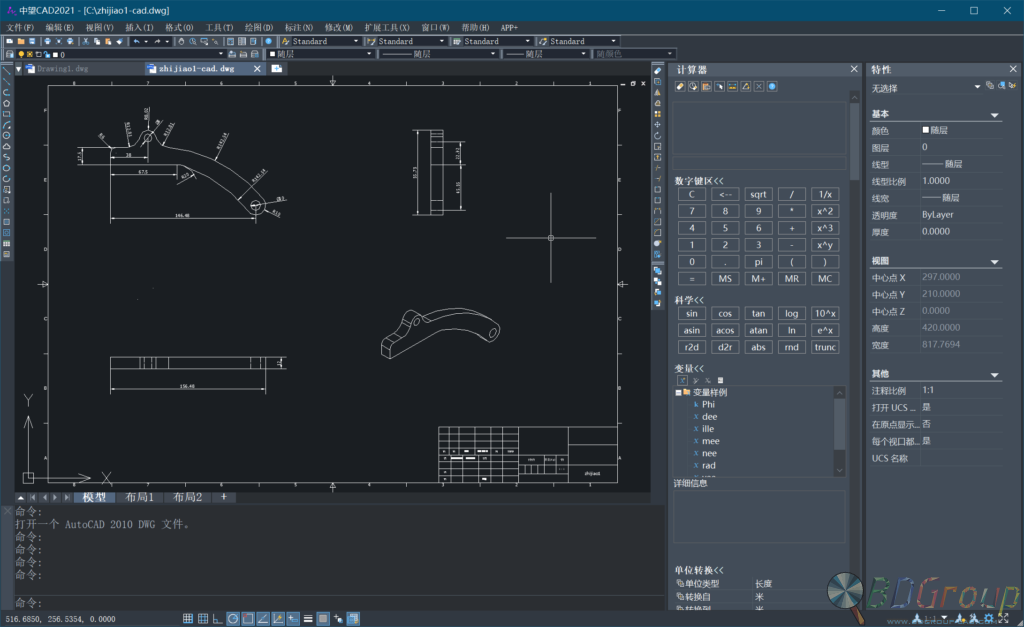Click the Redo arrow icon
Image resolution: width=1024 pixels, height=627 pixels.
[157, 41]
